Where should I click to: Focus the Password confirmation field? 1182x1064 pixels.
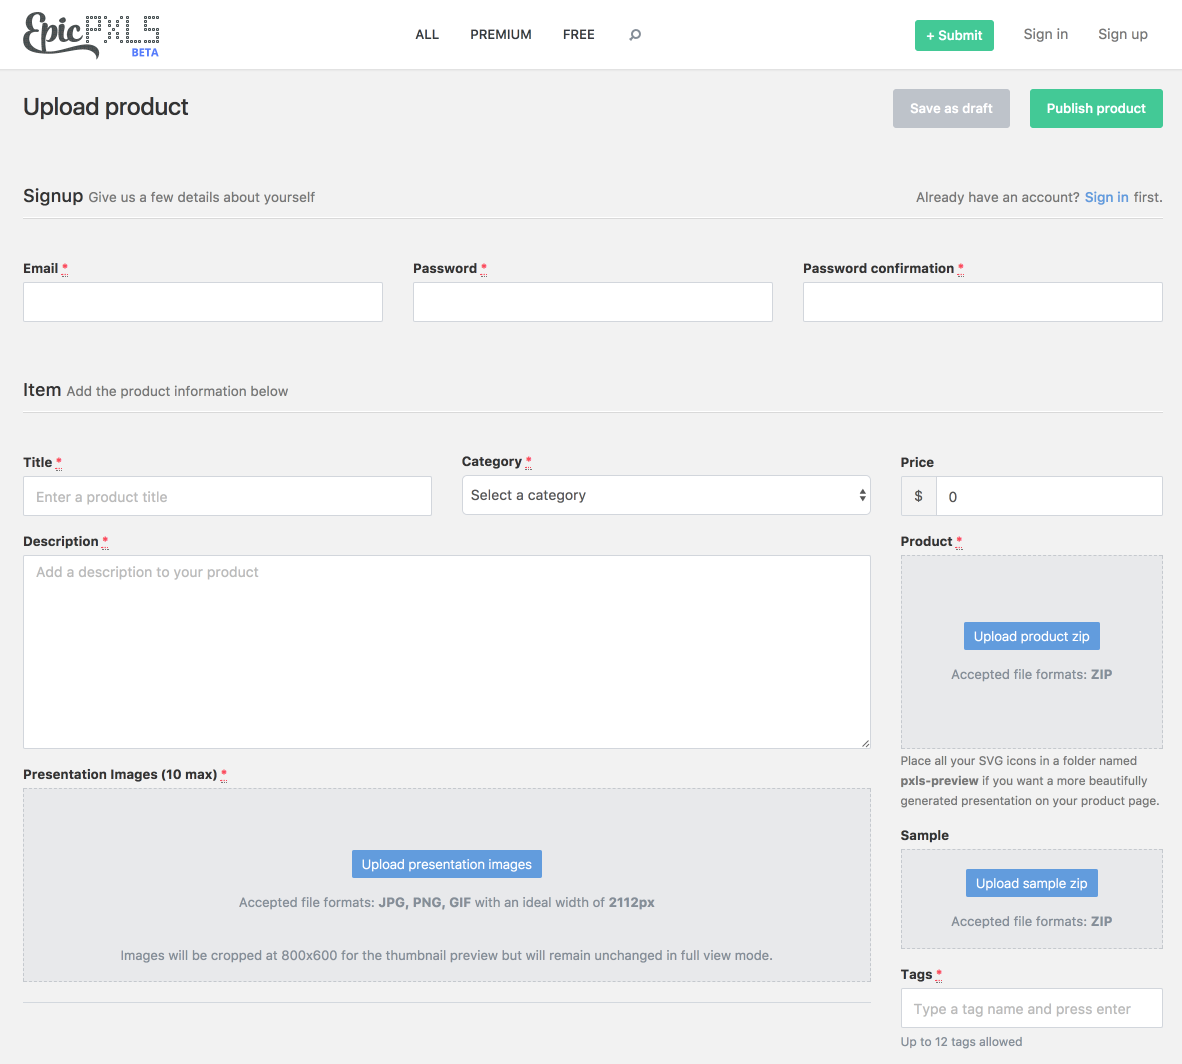point(982,302)
